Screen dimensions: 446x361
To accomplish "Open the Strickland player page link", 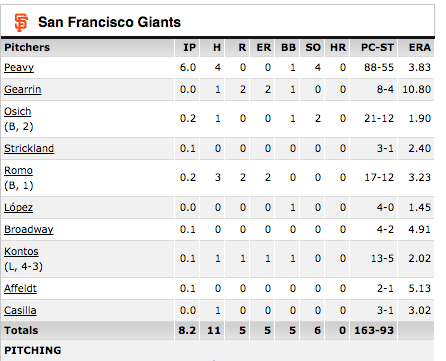I will coord(29,148).
